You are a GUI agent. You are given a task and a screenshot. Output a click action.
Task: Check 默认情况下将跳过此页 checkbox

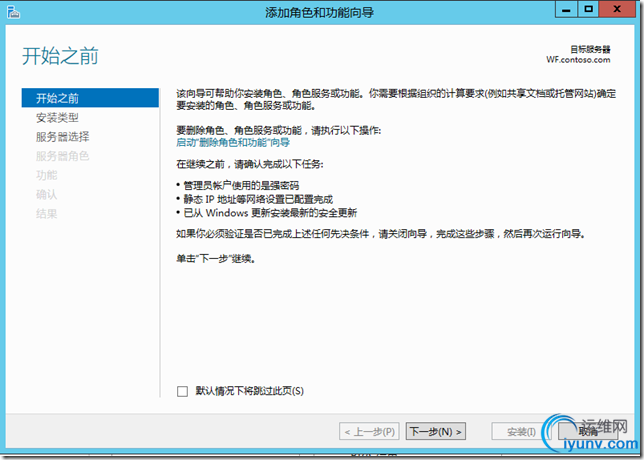point(182,391)
